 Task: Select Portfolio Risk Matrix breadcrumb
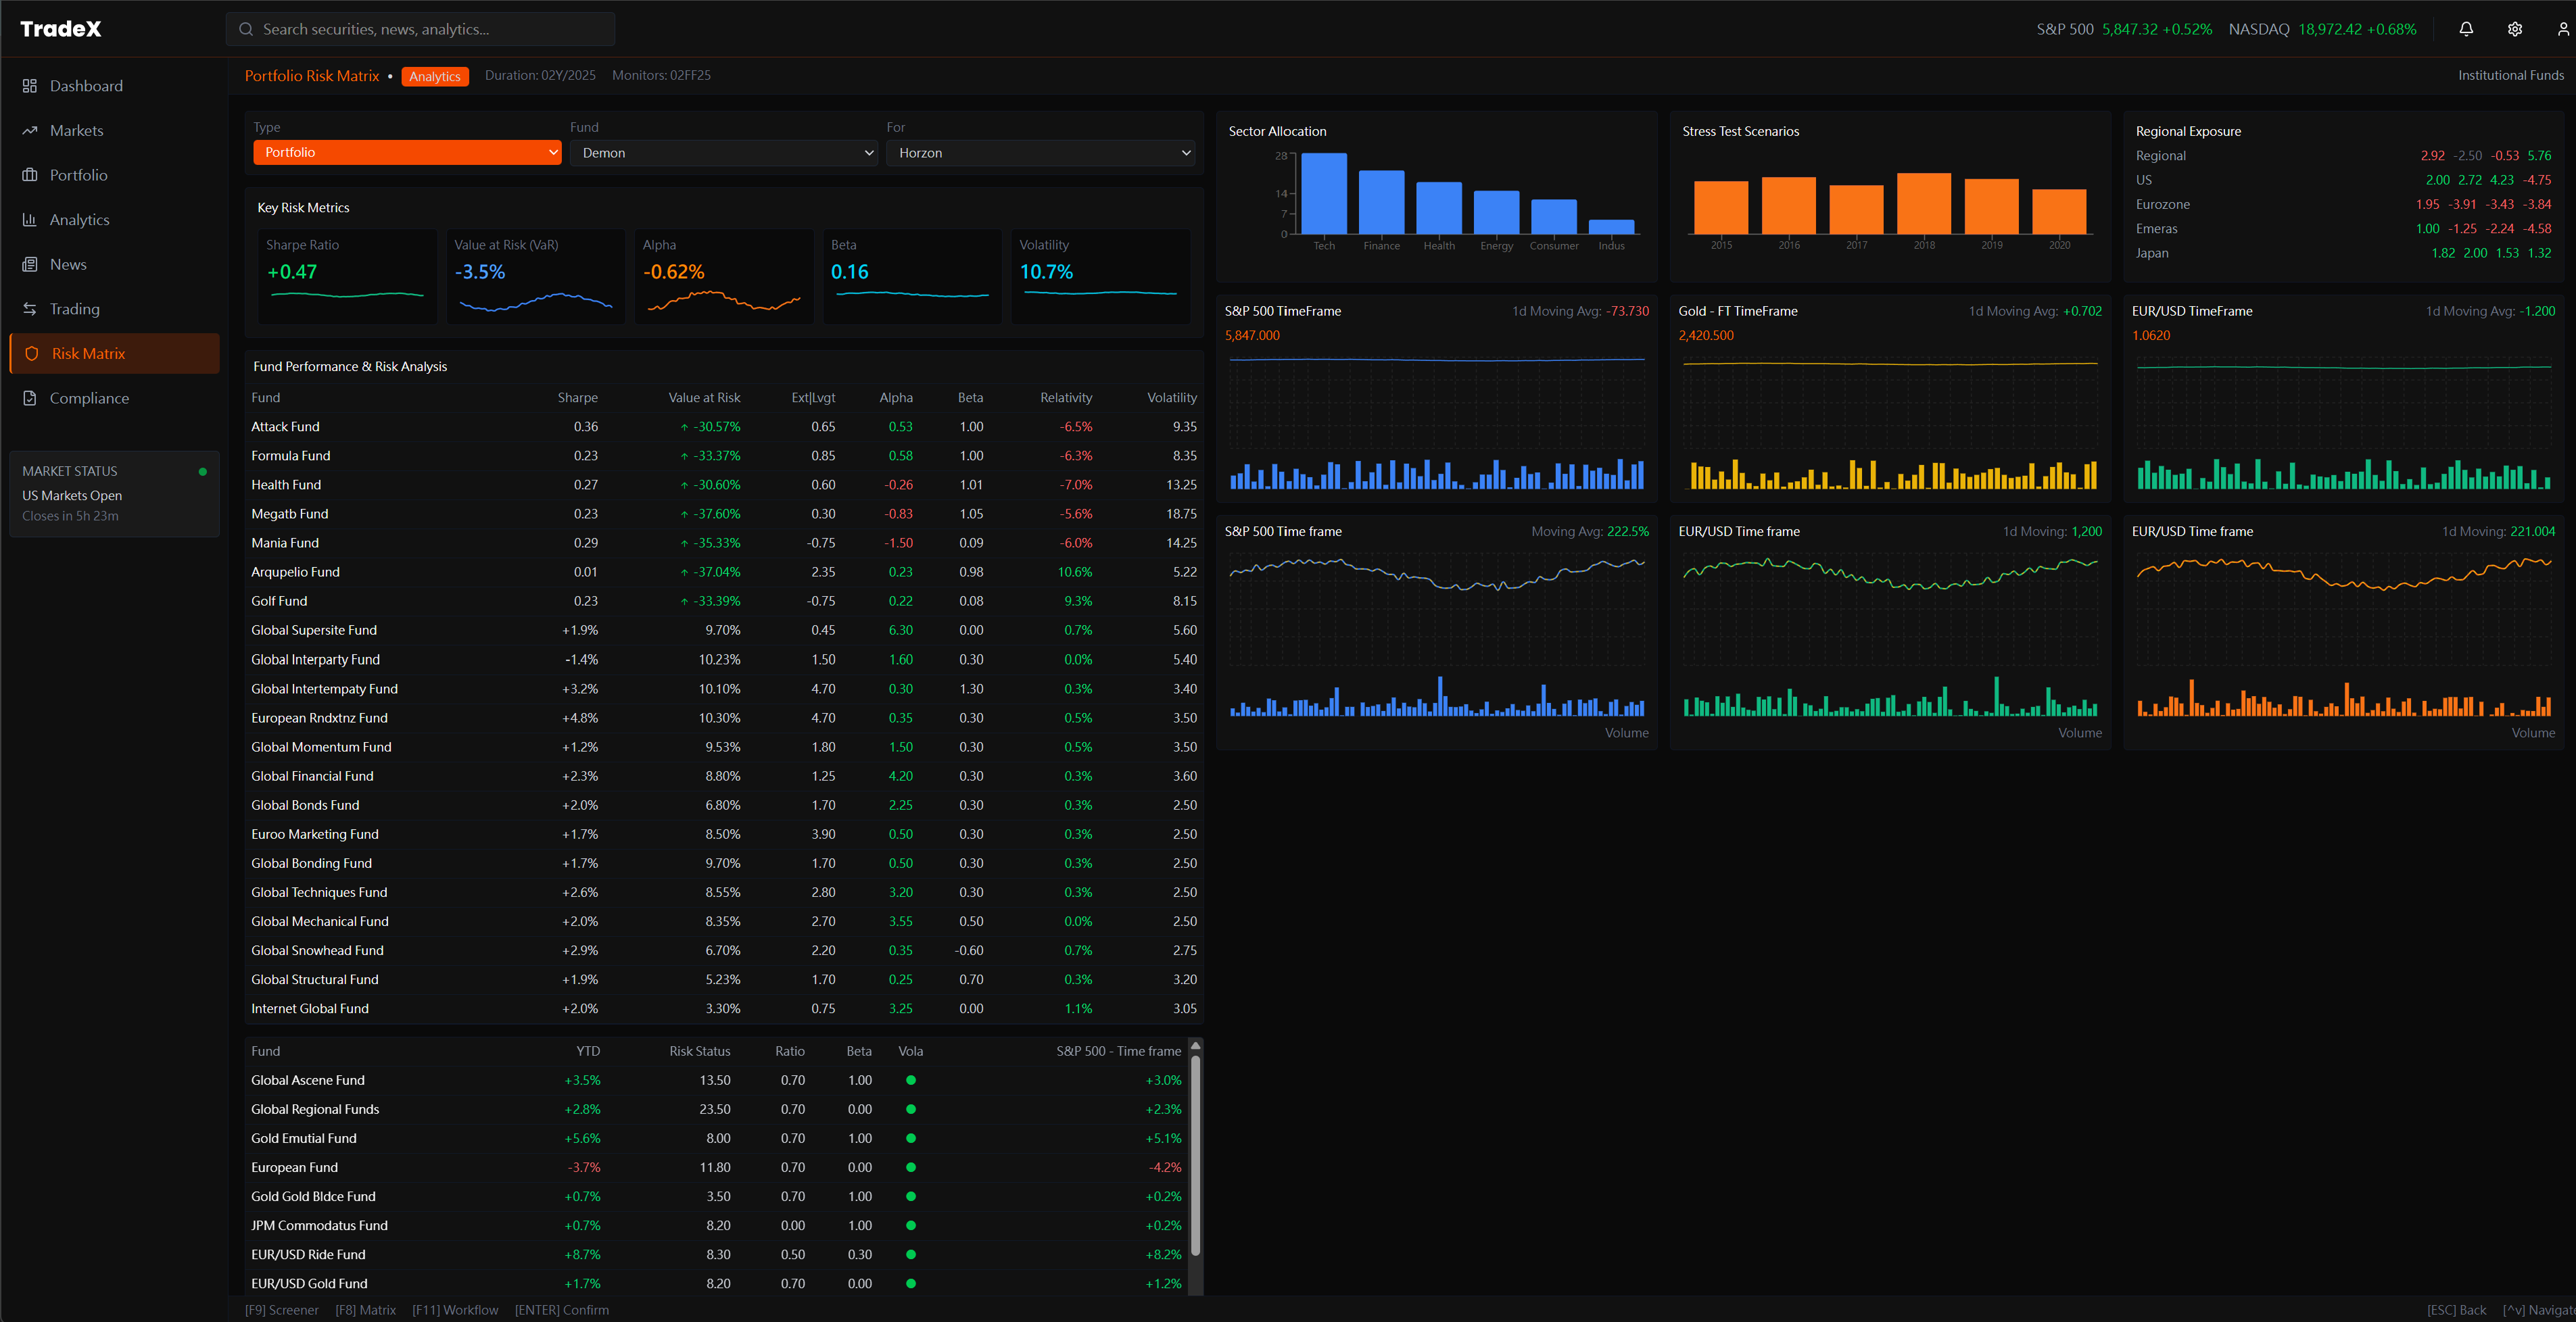pos(312,75)
